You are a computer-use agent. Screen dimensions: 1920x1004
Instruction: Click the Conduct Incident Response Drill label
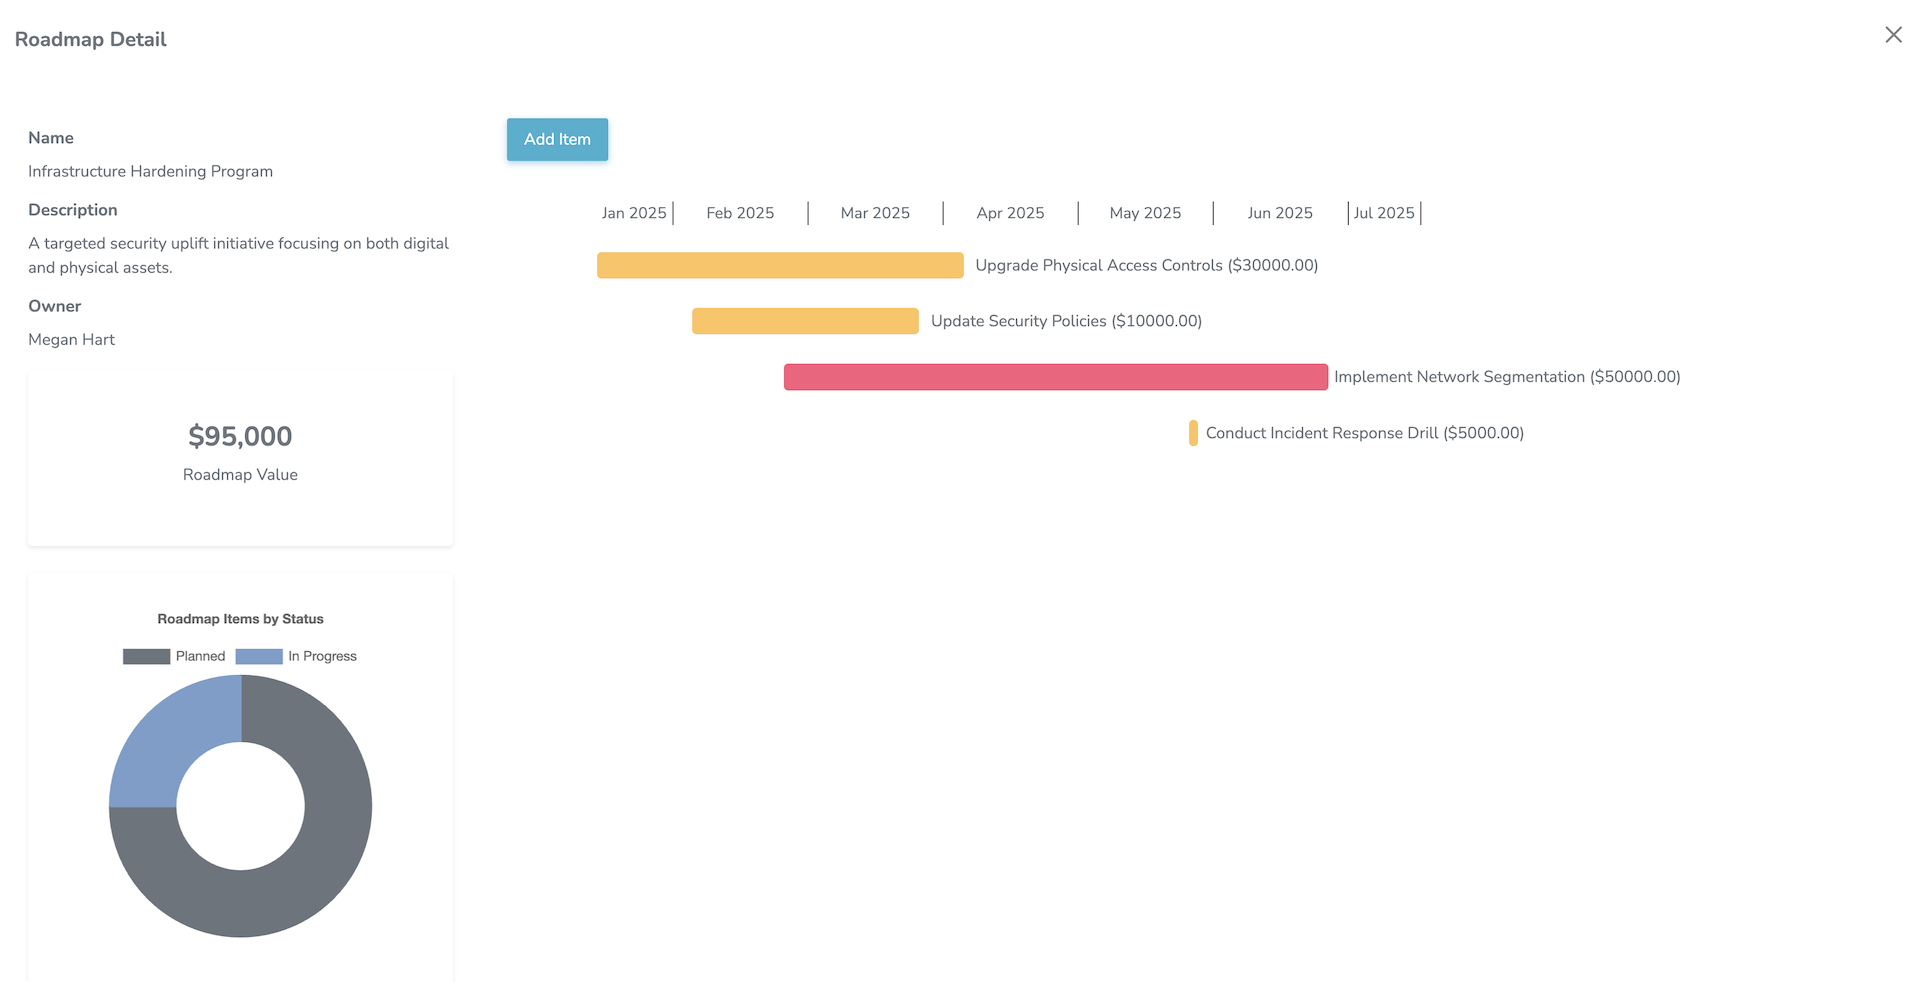[1364, 433]
